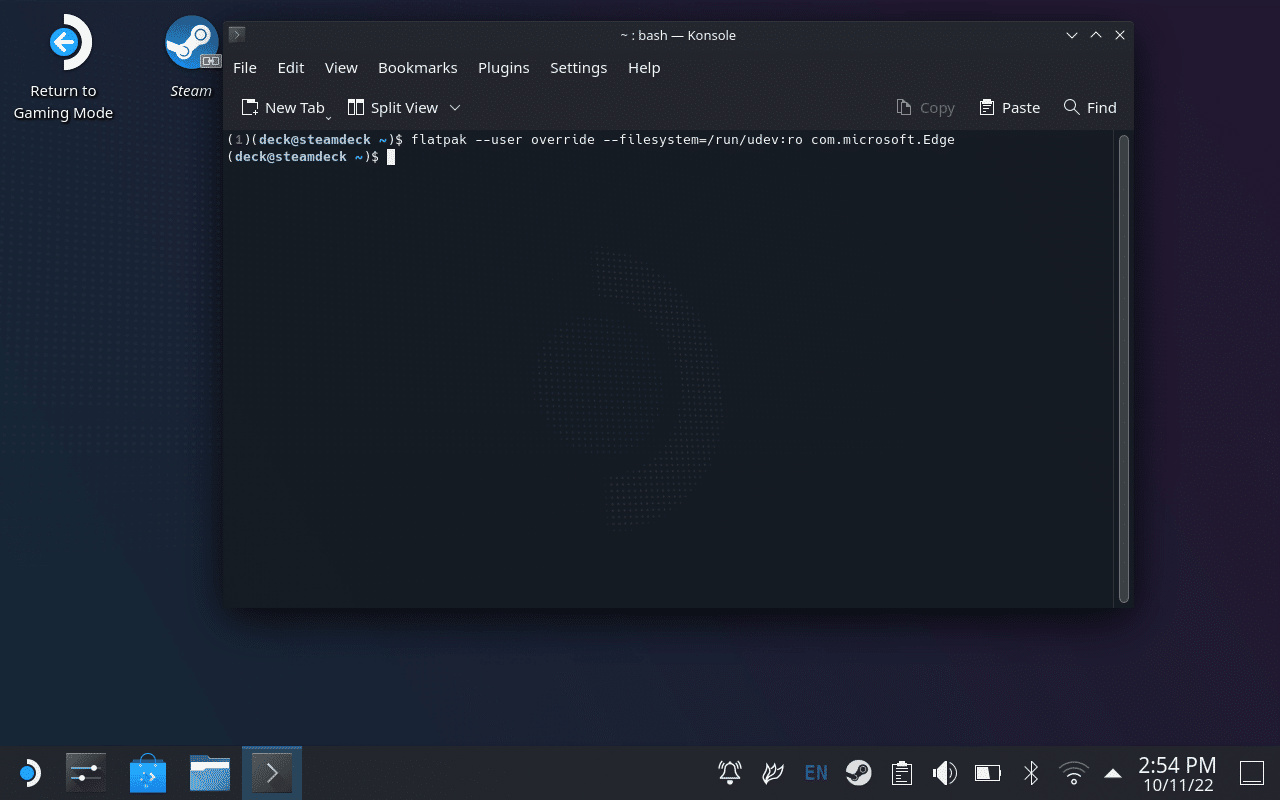Click the Paste button
Screen dimensions: 1280x800
(1009, 108)
